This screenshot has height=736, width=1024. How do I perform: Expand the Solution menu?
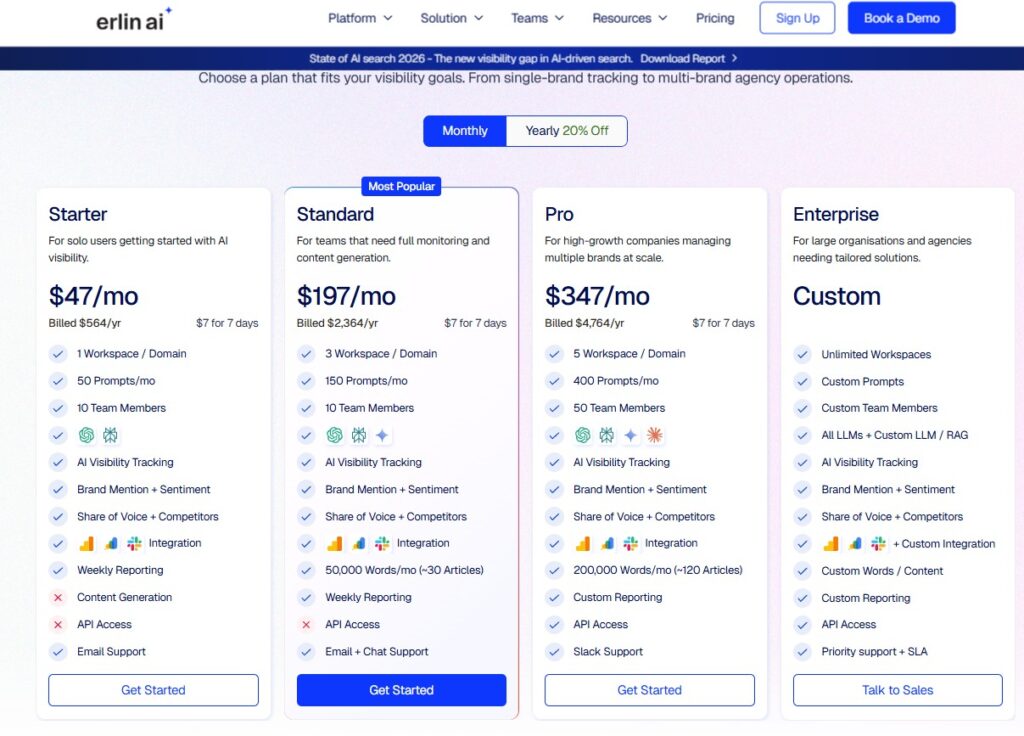click(451, 18)
